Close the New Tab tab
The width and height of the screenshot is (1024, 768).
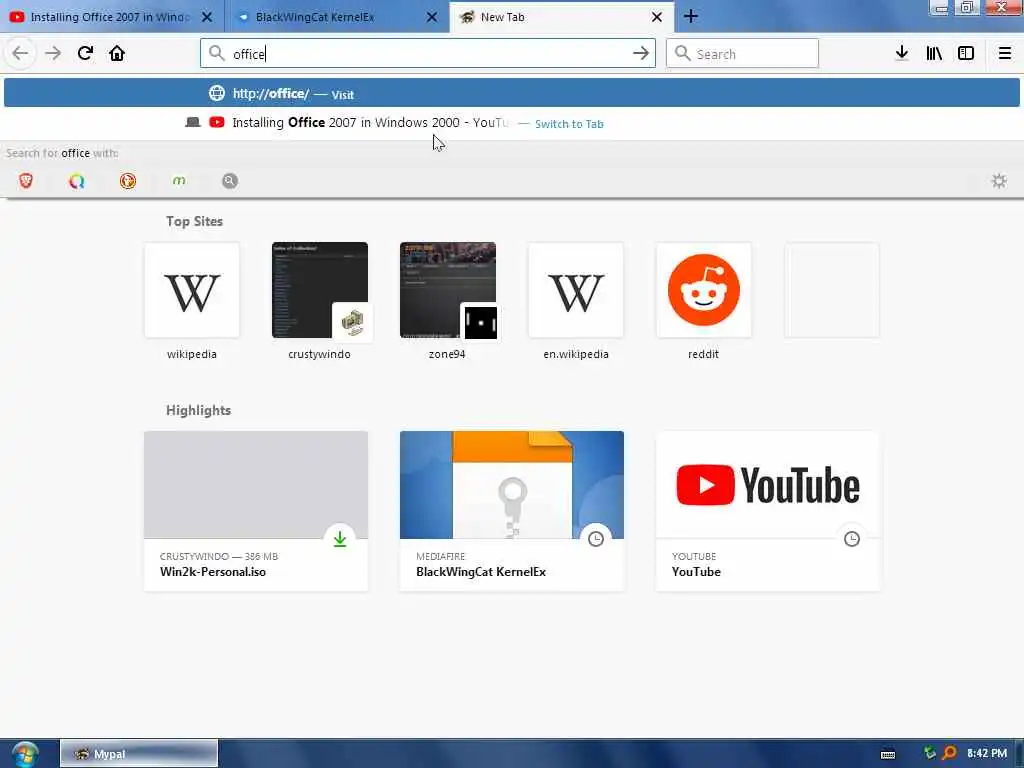click(x=657, y=17)
